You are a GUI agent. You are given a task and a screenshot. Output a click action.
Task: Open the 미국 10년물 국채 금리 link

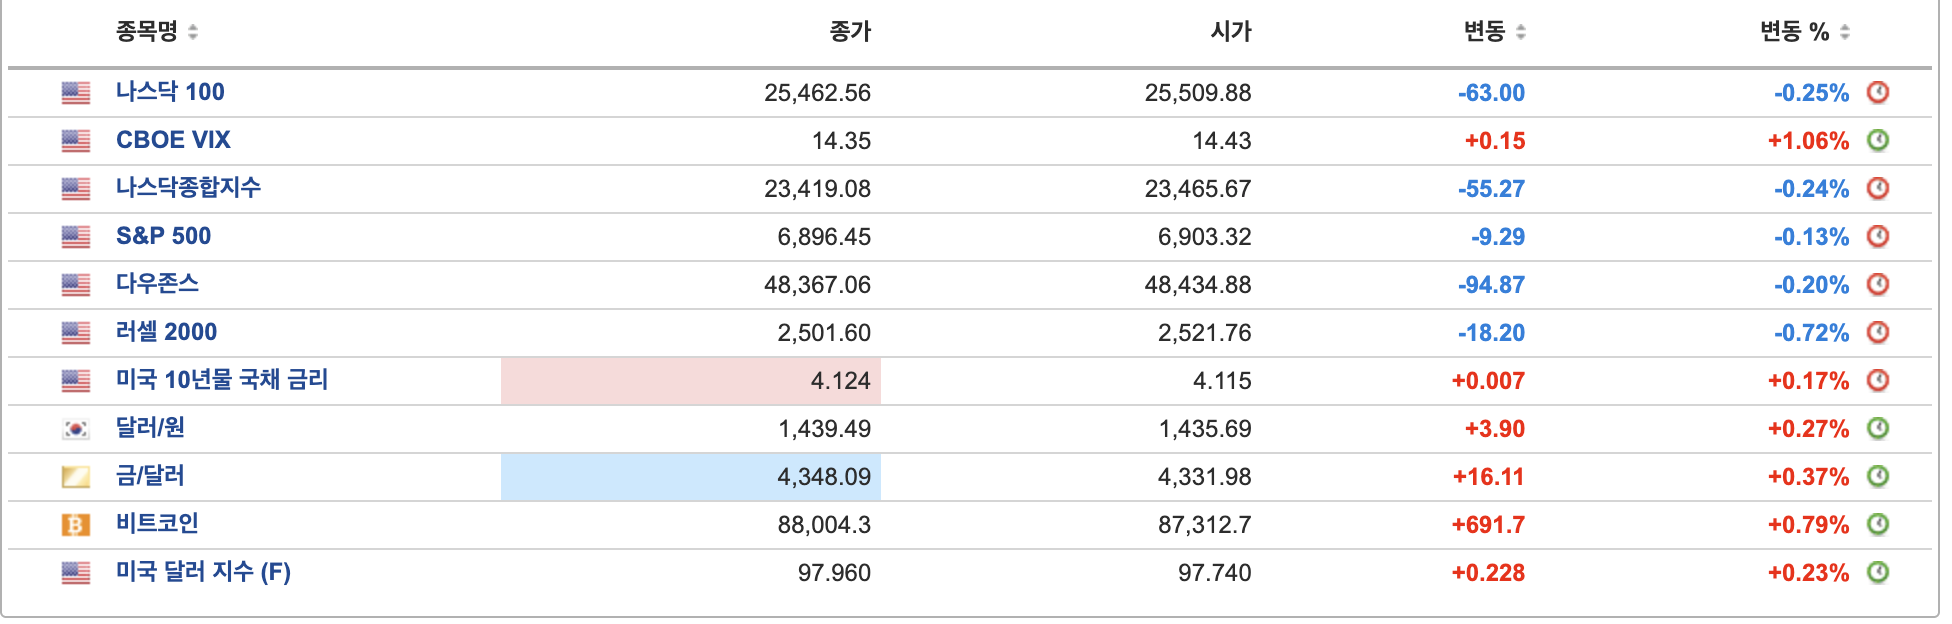pyautogui.click(x=222, y=380)
